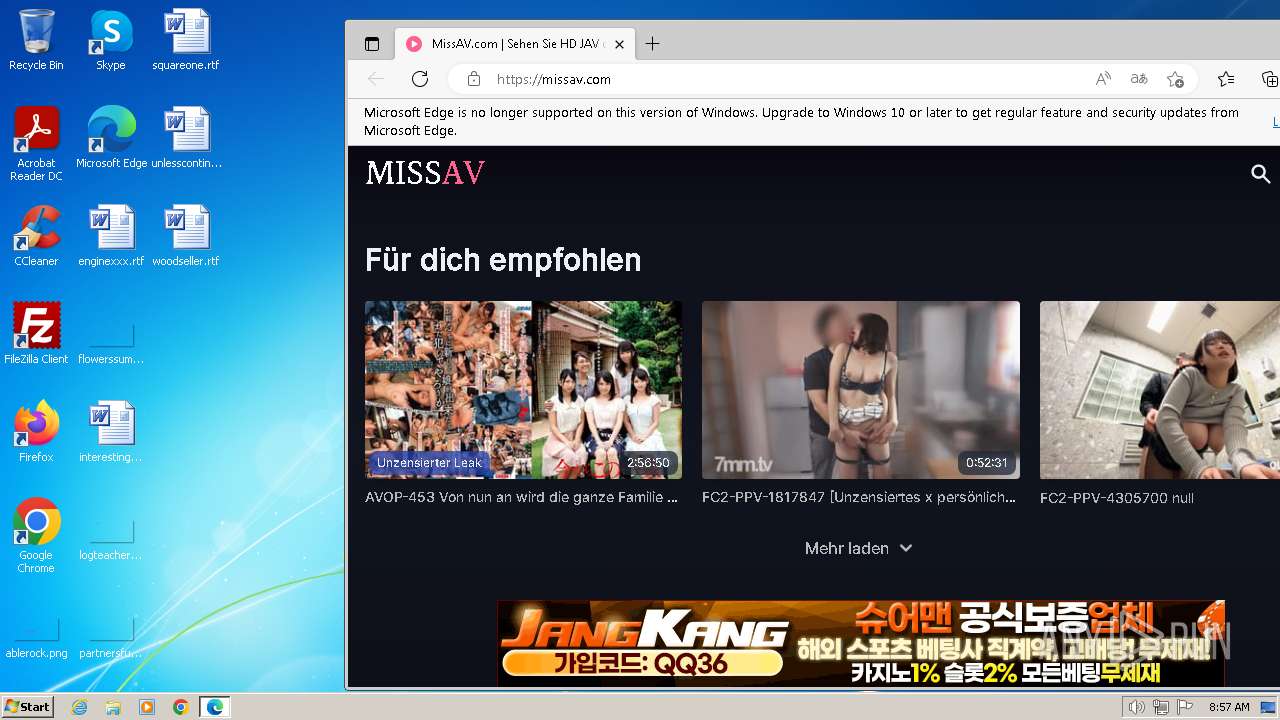Open the network status tray icon
Viewport: 1280px width, 720px height.
(1161, 707)
